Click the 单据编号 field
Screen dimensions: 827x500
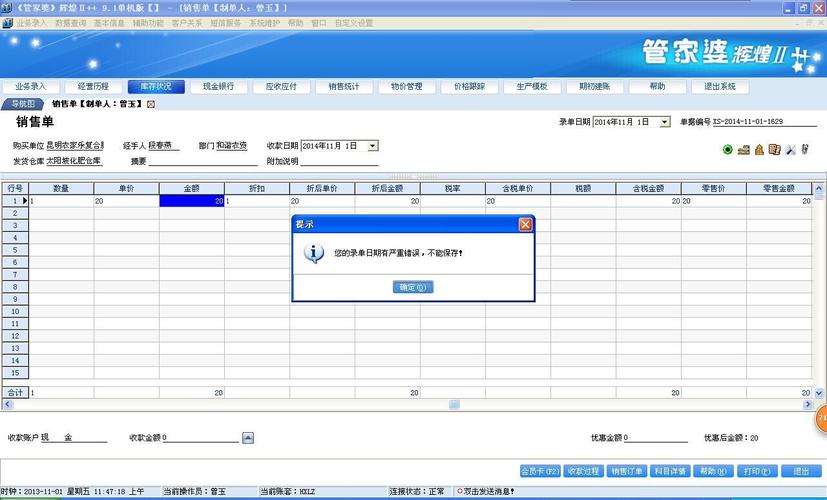tap(765, 122)
